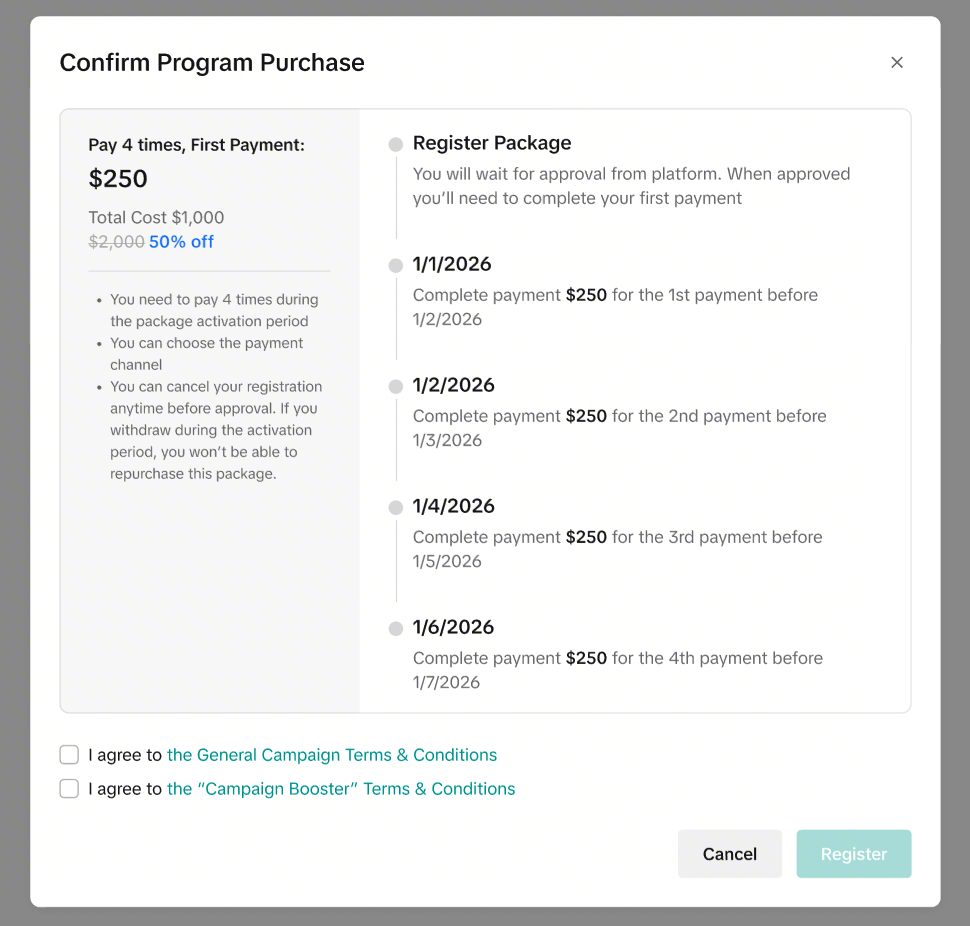970x926 pixels.
Task: Click the blue "50% off" discount label
Action: (181, 242)
